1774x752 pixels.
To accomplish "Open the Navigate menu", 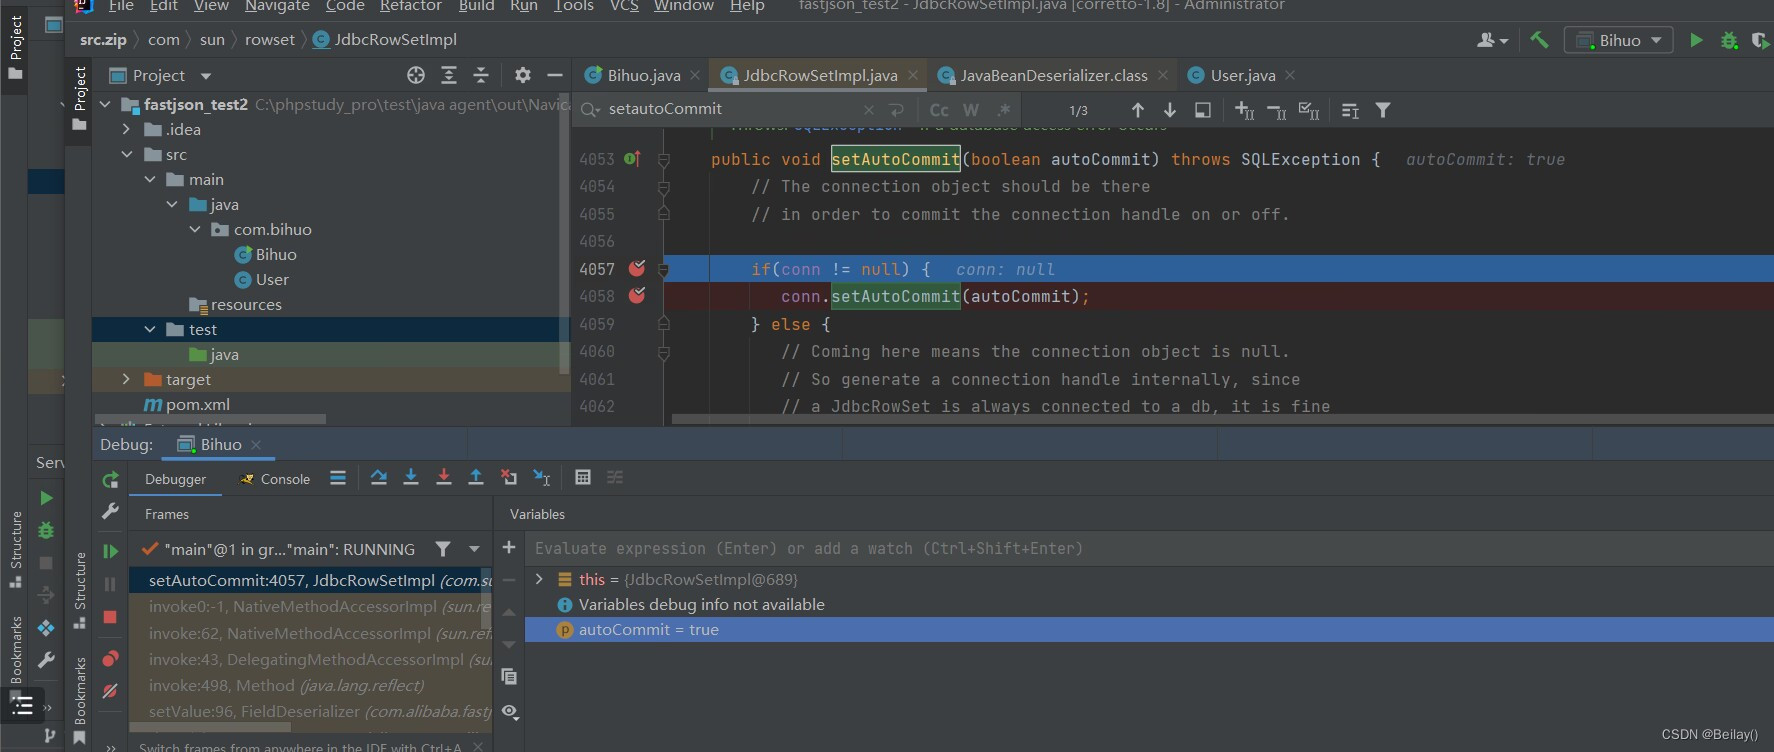I will [277, 6].
